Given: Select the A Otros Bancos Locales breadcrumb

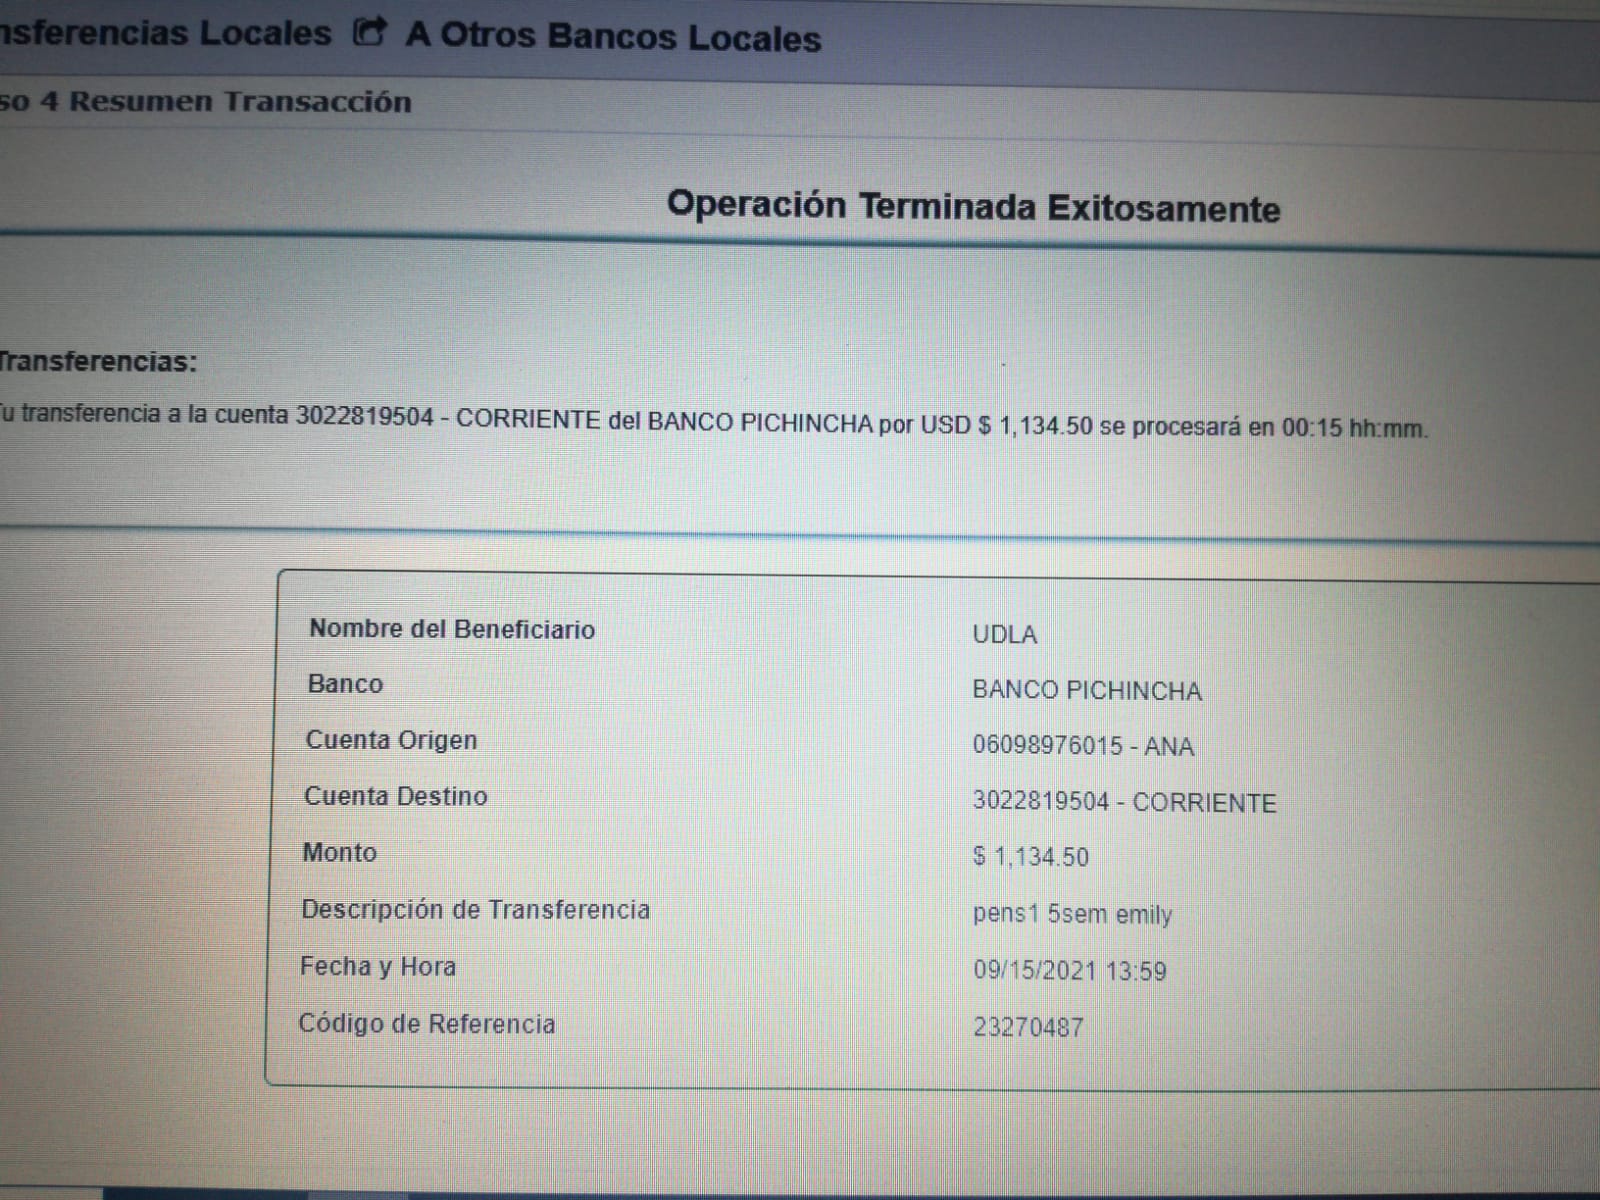Looking at the screenshot, I should point(613,37).
